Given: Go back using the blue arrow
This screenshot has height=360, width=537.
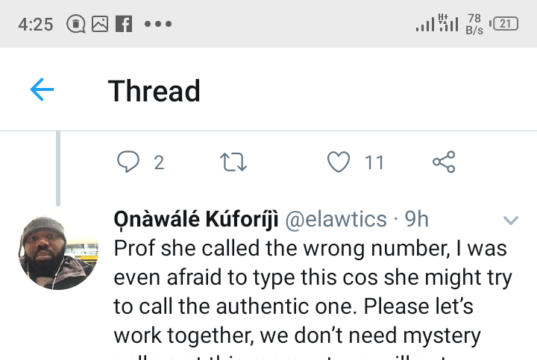Looking at the screenshot, I should 42,90.
